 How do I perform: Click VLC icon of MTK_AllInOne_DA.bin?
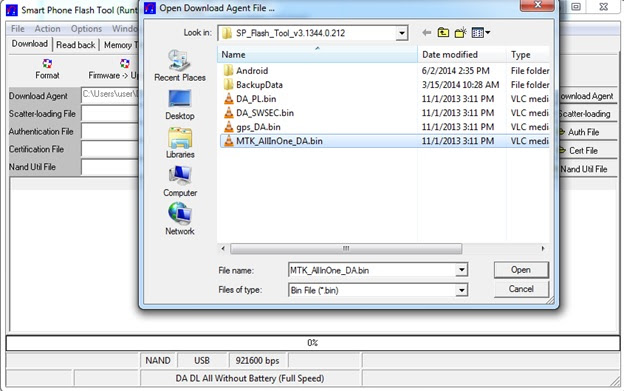click(x=228, y=141)
